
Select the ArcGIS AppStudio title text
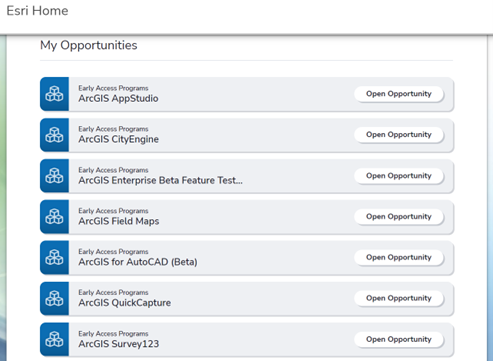pyautogui.click(x=118, y=99)
